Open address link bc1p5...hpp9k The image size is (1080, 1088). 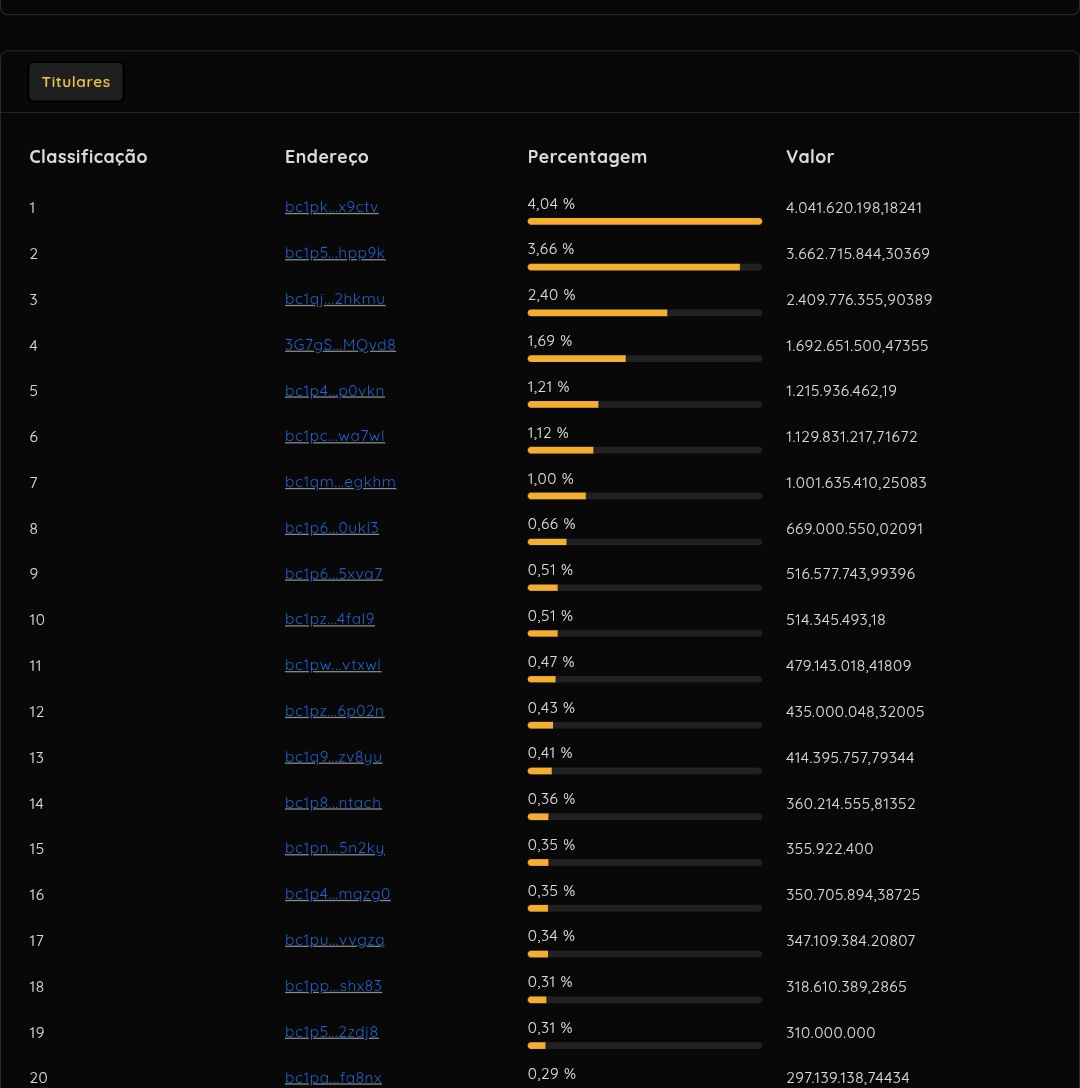coord(335,253)
